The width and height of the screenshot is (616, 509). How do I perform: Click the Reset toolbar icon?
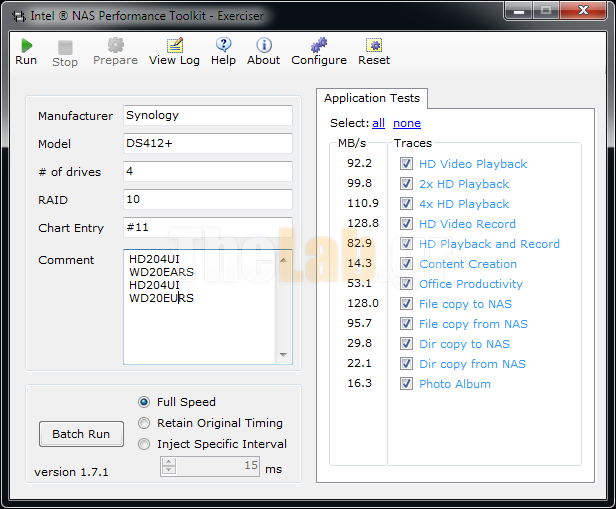[374, 45]
